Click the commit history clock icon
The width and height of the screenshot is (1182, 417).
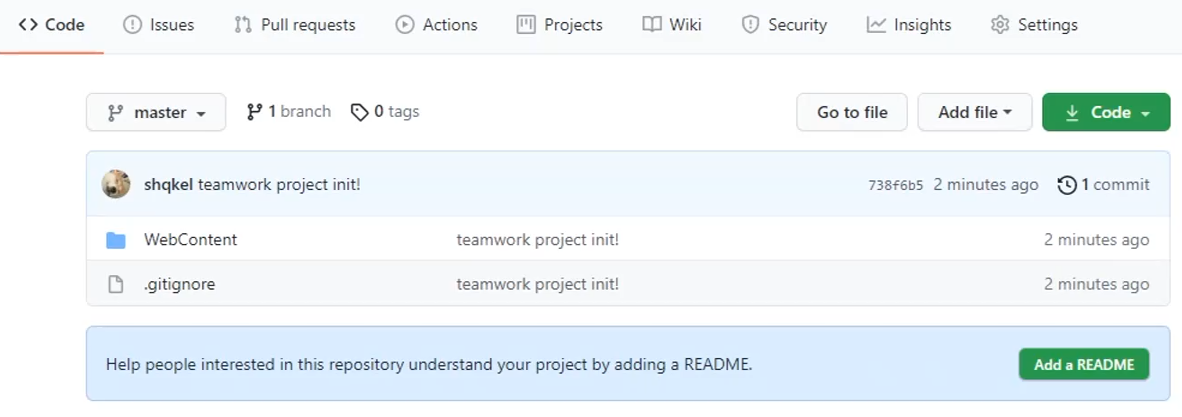point(1067,185)
